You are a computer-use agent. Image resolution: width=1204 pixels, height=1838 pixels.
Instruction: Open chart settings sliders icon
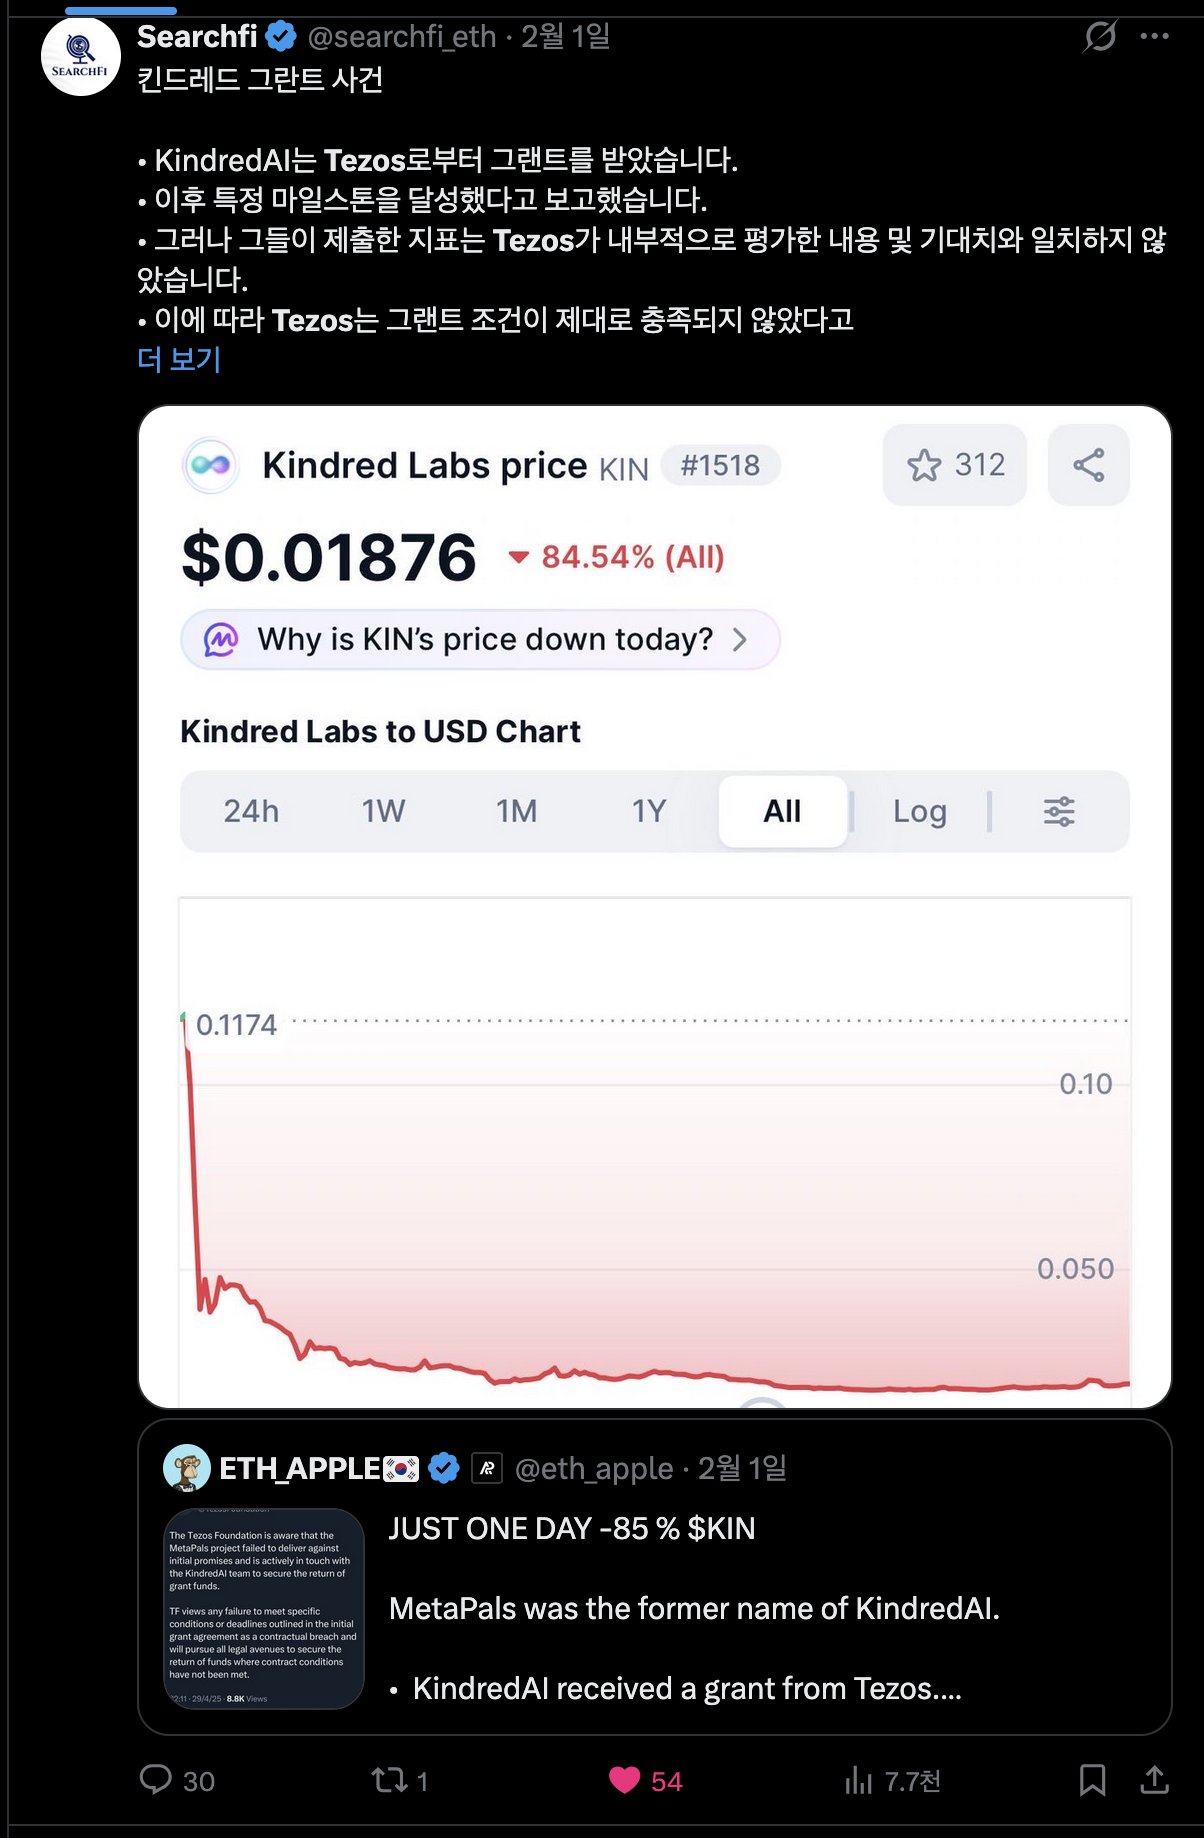click(x=1059, y=811)
